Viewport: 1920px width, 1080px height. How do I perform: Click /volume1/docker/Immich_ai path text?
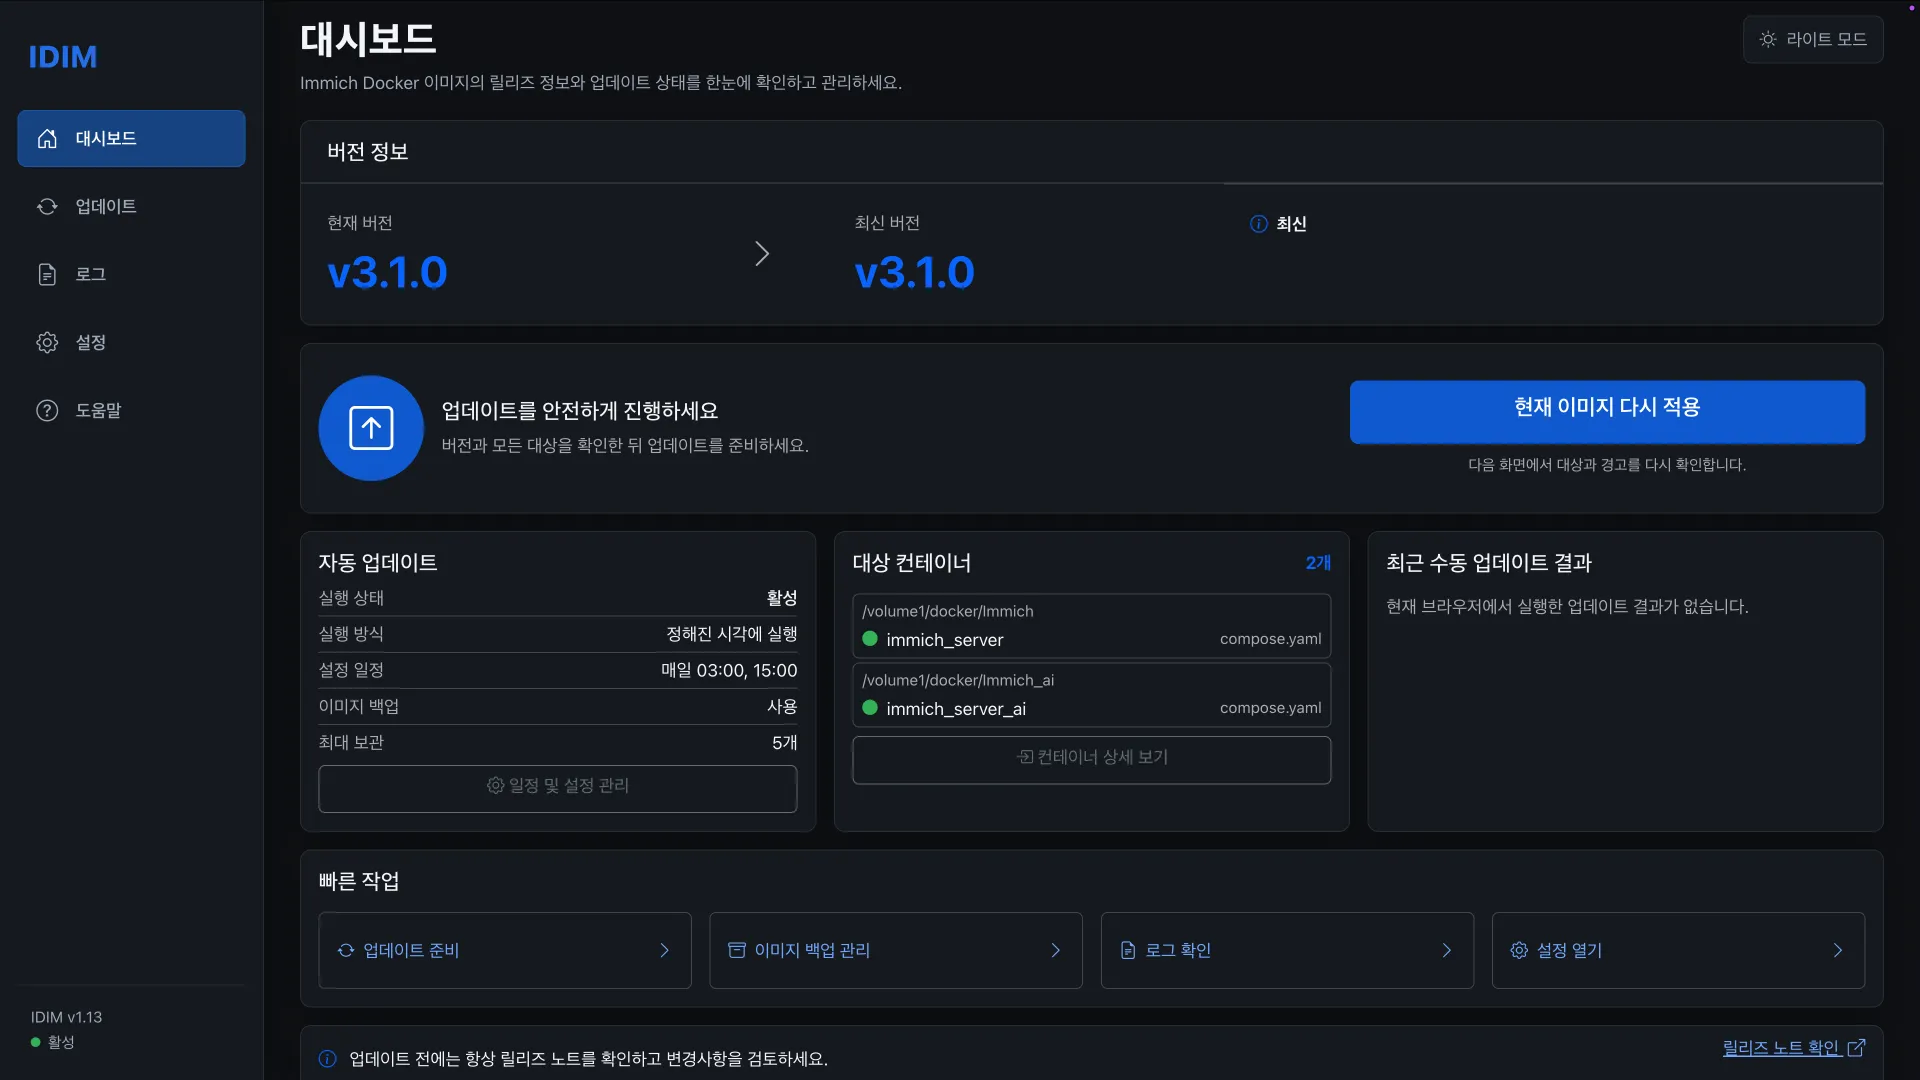click(958, 680)
